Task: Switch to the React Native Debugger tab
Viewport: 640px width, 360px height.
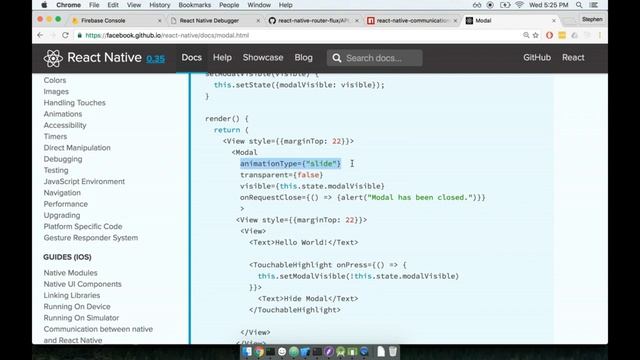Action: [x=209, y=20]
